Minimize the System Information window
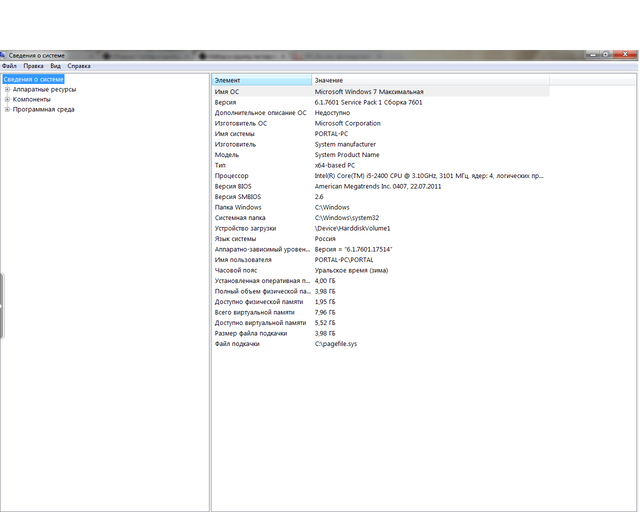This screenshot has height=512, width=640. (x=592, y=54)
